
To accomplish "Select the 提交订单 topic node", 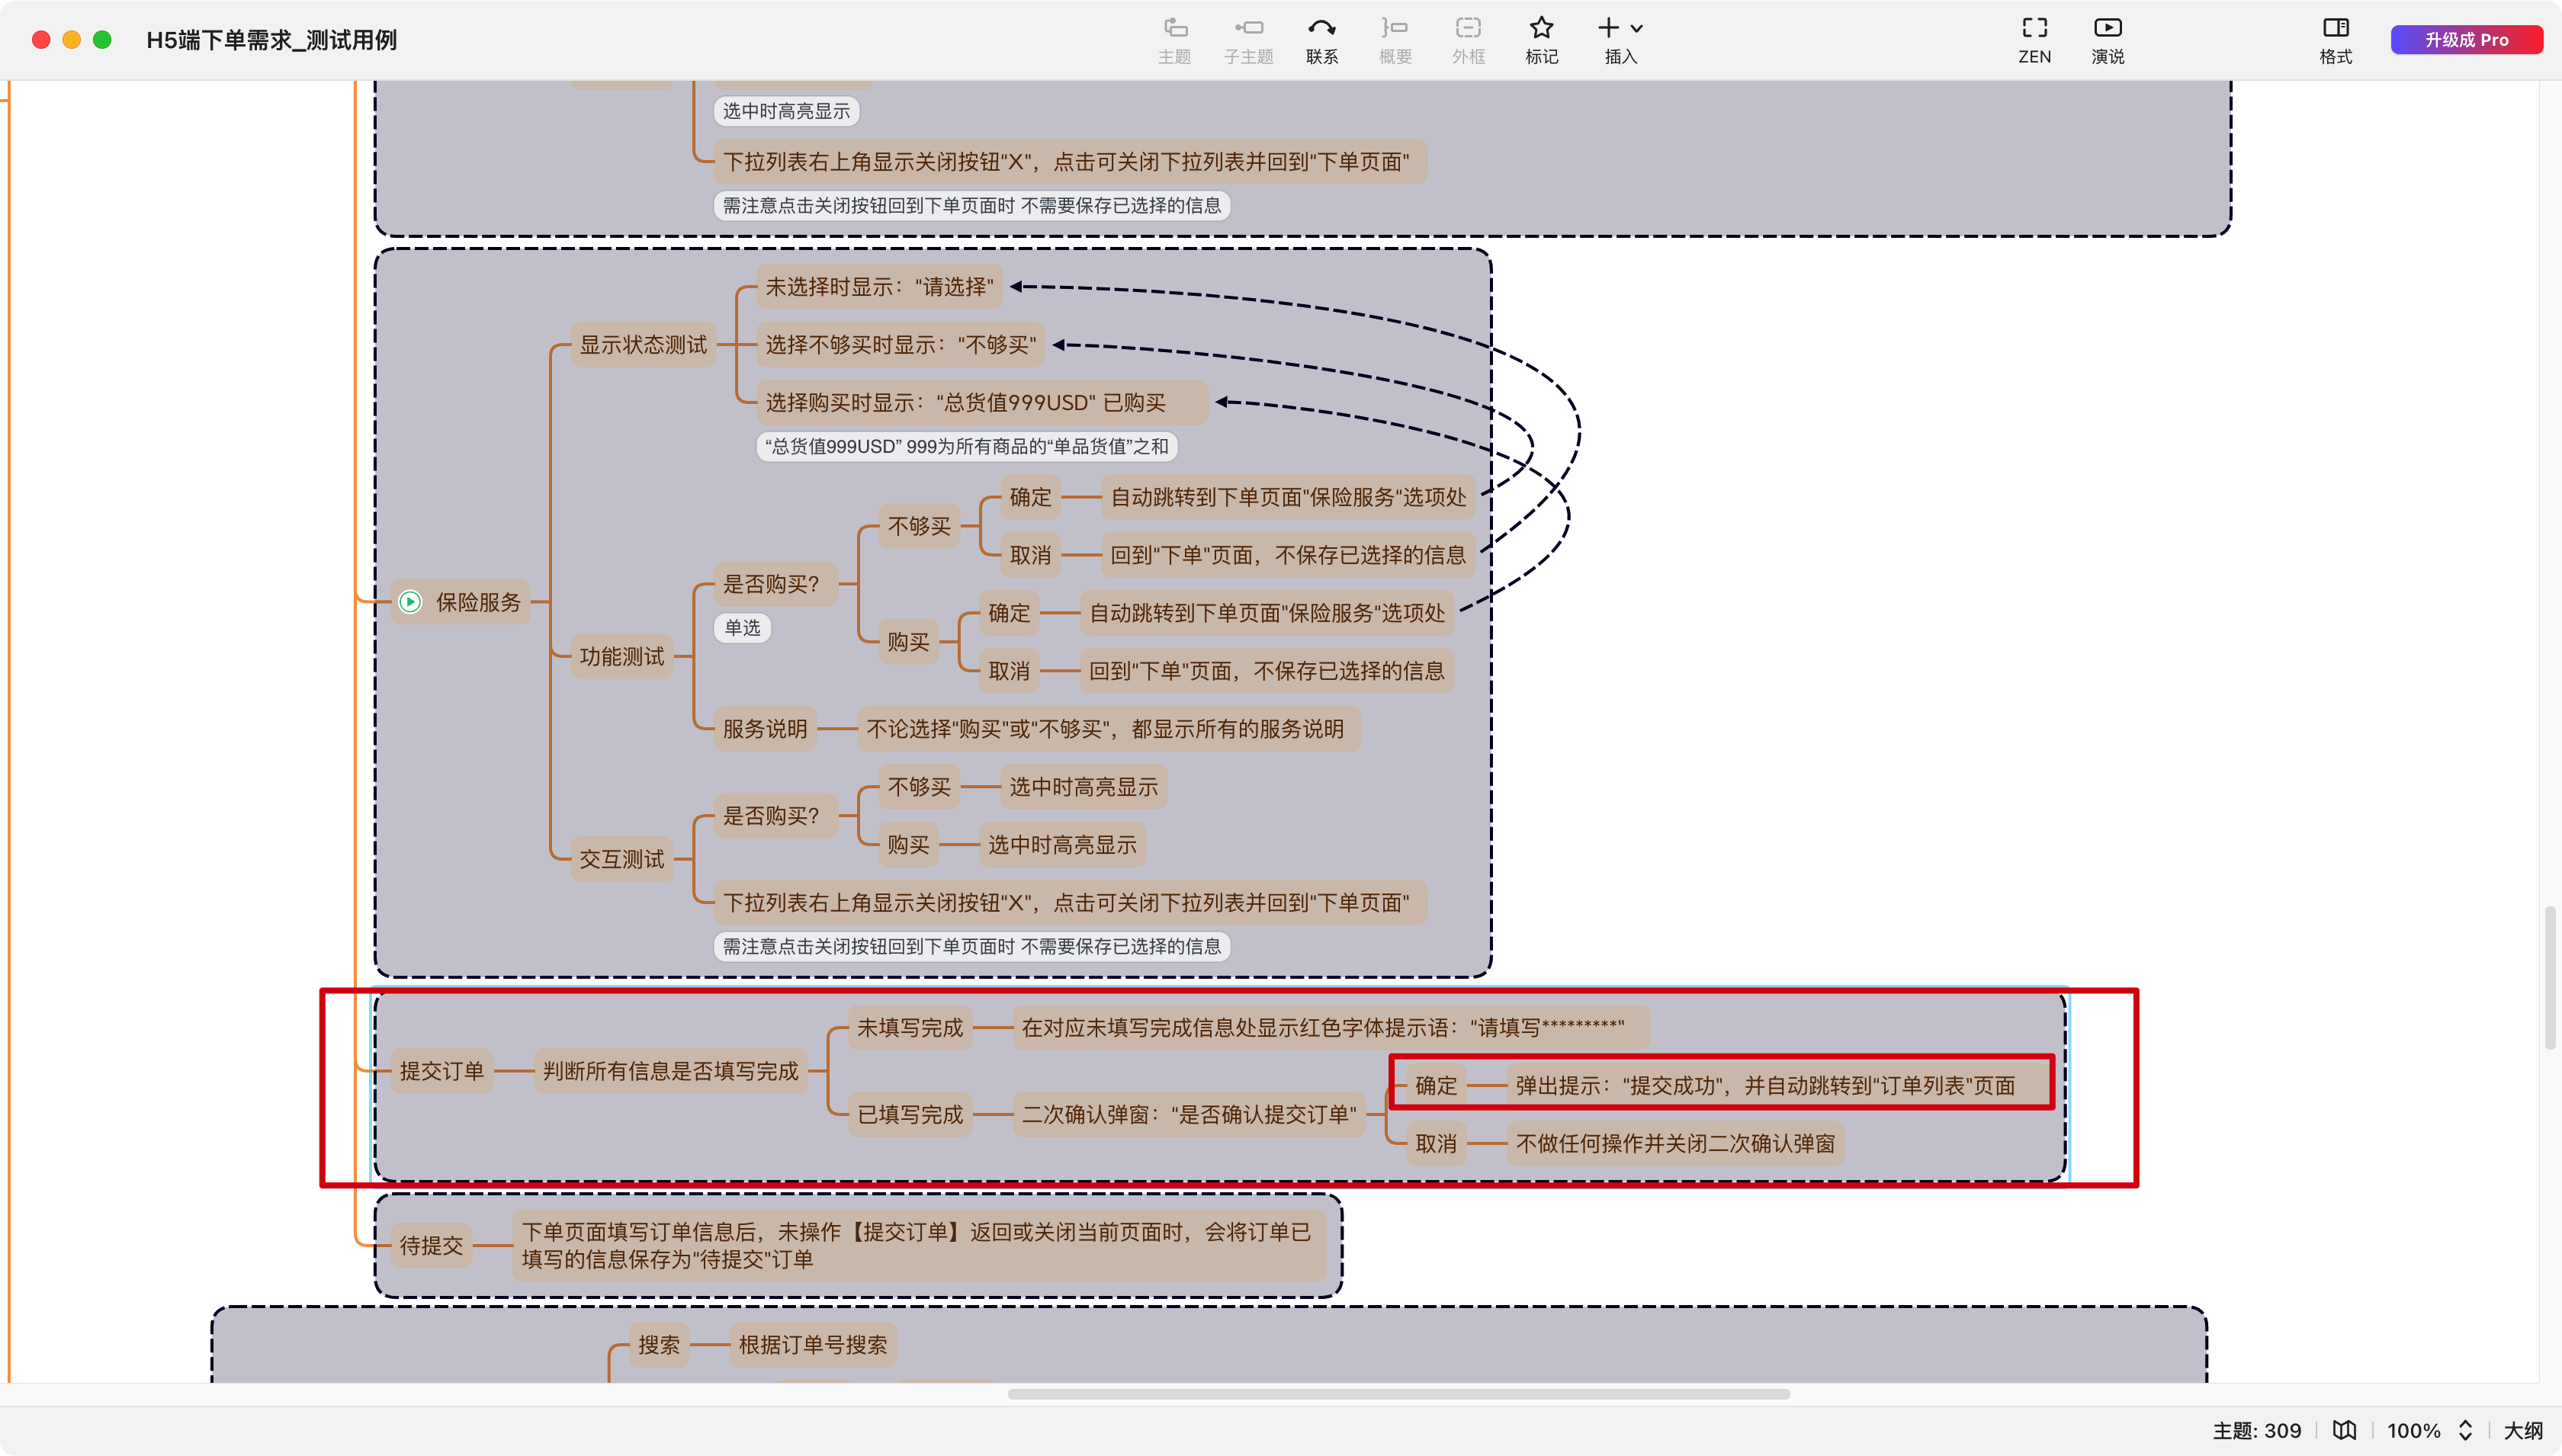I will (x=441, y=1071).
